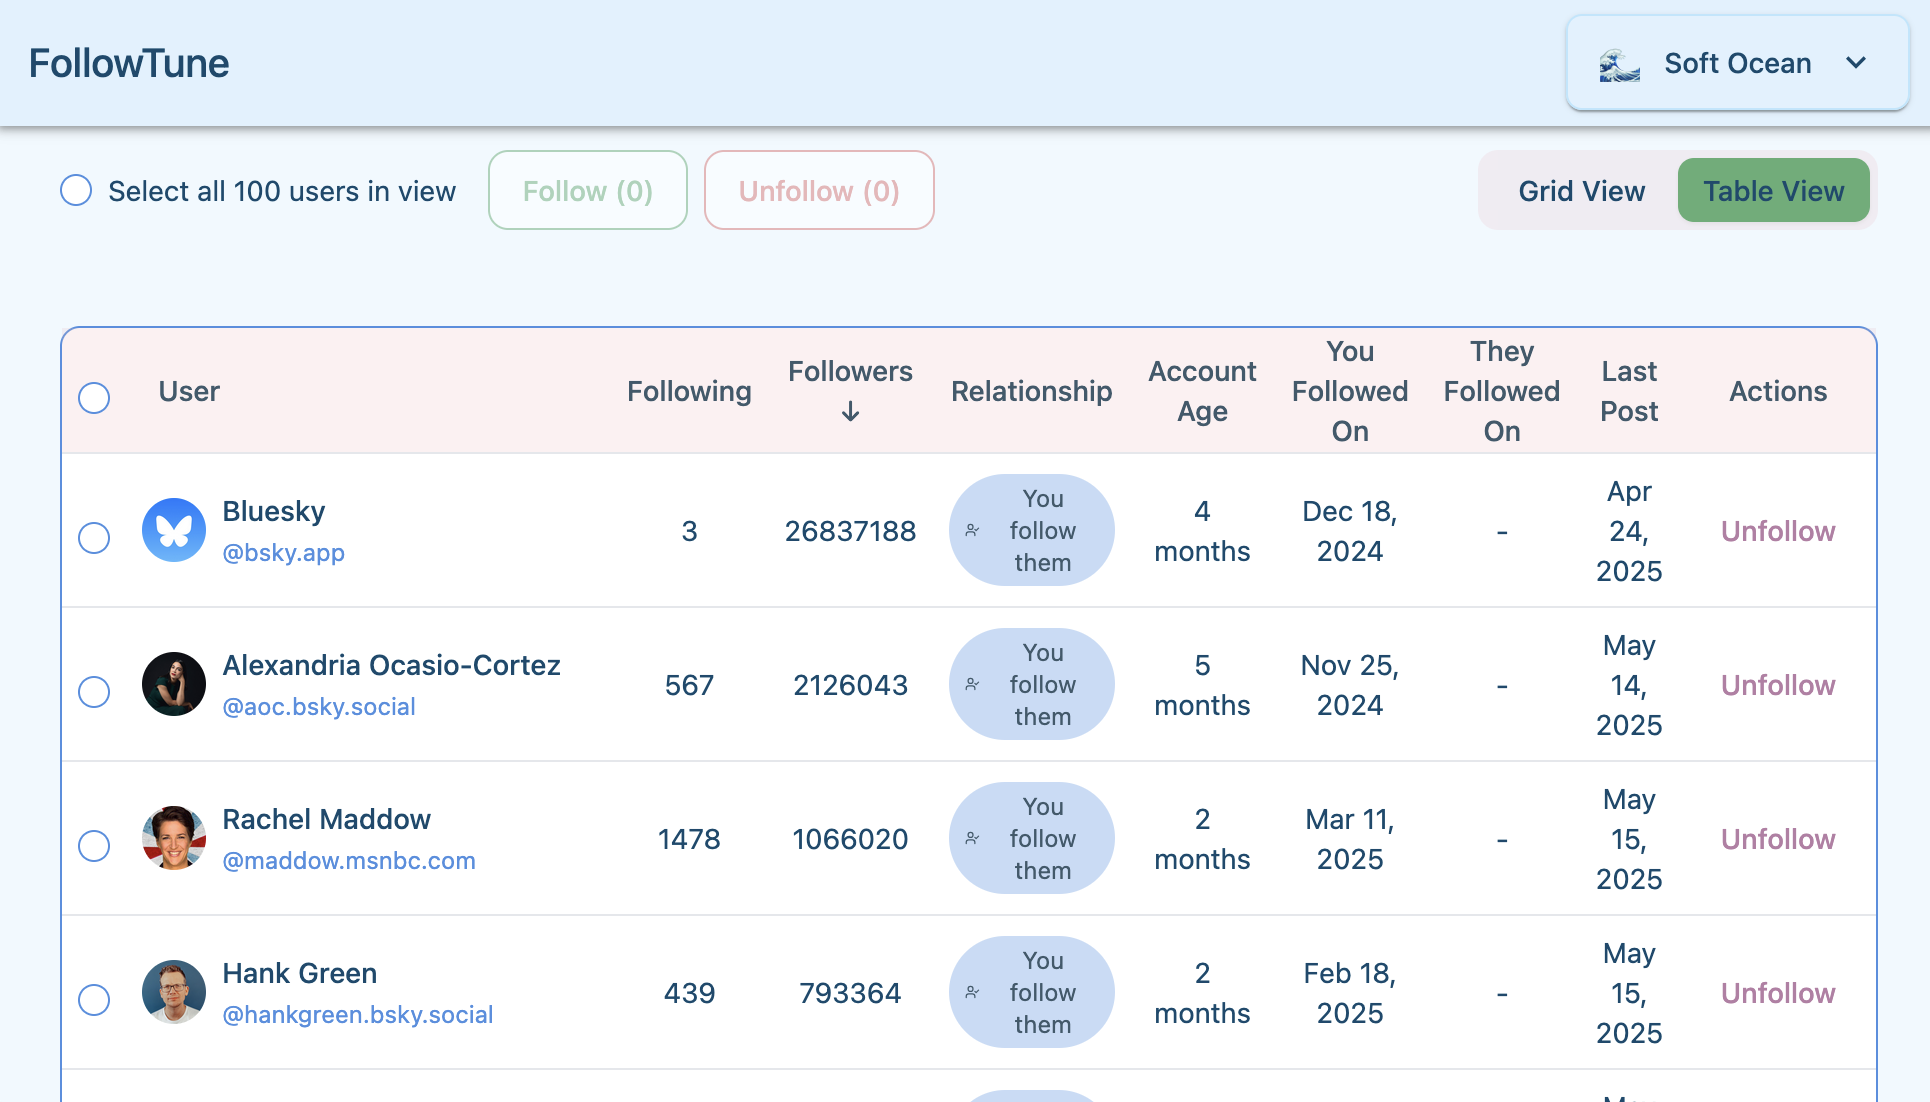Click the Rachel Maddow display name
This screenshot has width=1930, height=1102.
pyautogui.click(x=326, y=819)
